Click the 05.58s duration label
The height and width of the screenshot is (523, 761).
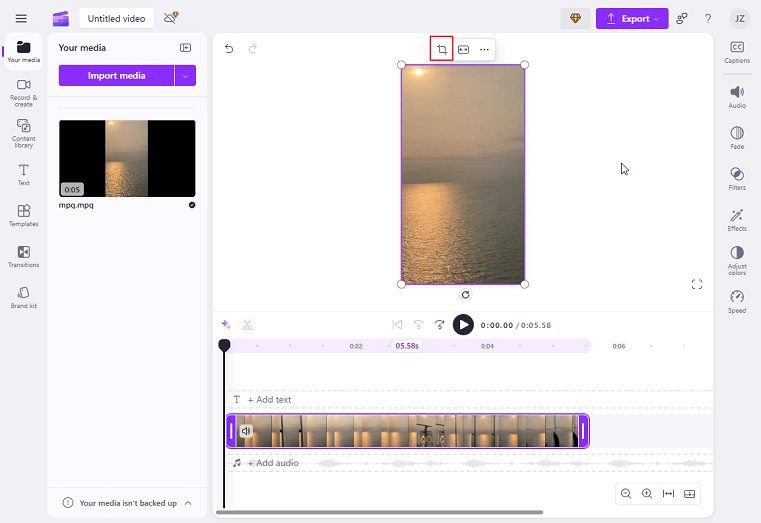tap(407, 346)
